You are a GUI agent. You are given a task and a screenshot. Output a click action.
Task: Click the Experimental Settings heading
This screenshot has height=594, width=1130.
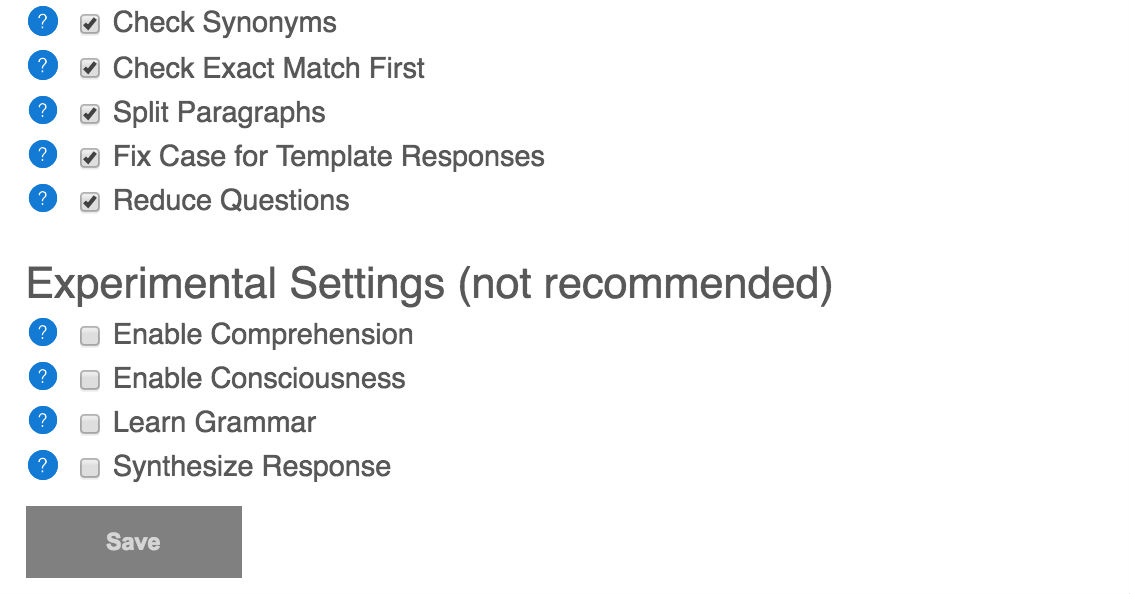coord(429,284)
